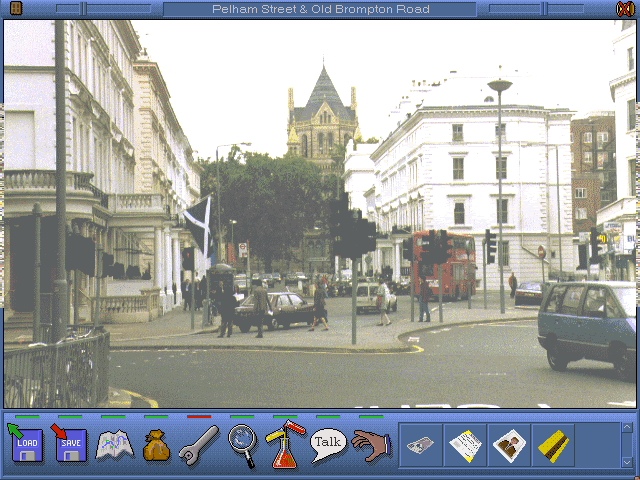This screenshot has height=480, width=640.
Task: Select the paper note inventory item
Action: point(465,445)
